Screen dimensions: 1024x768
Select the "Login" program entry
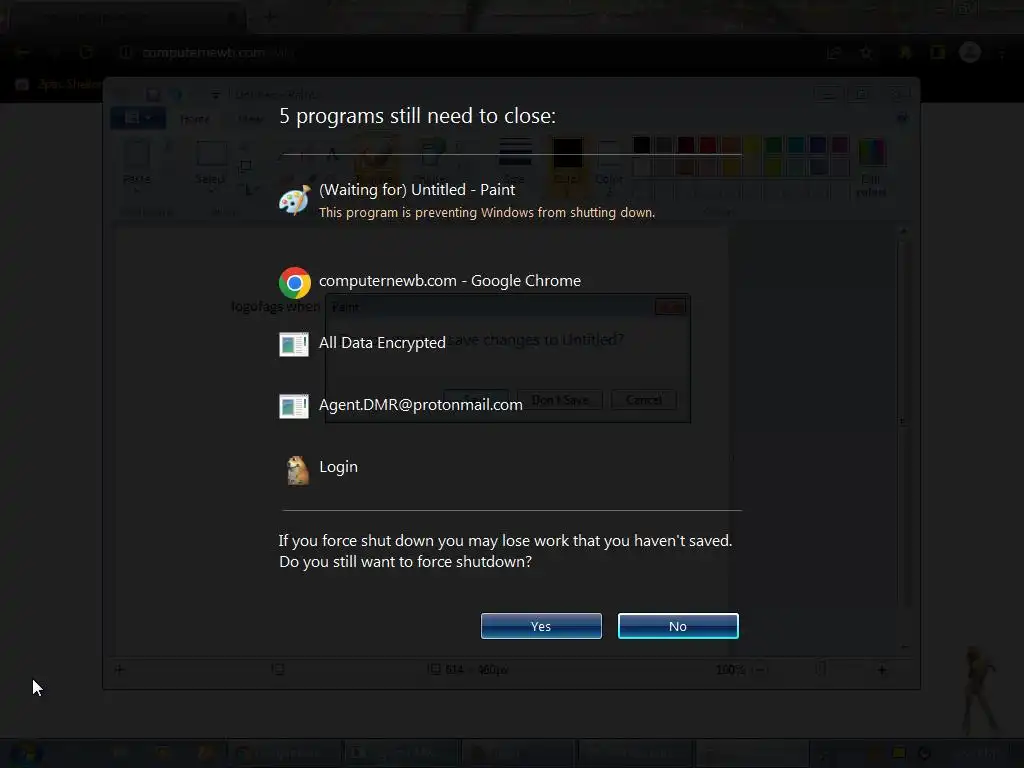click(x=338, y=467)
